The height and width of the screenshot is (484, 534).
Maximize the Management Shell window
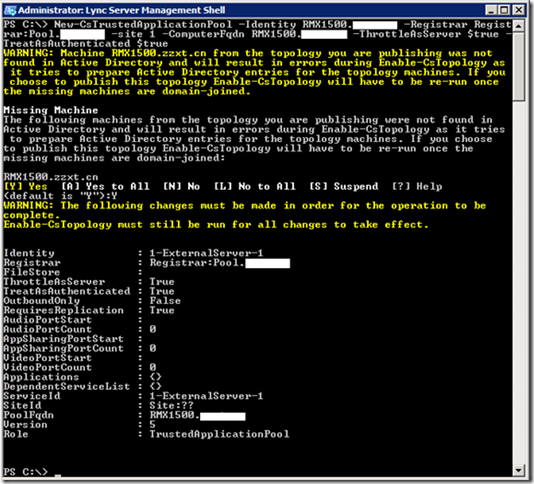click(504, 10)
